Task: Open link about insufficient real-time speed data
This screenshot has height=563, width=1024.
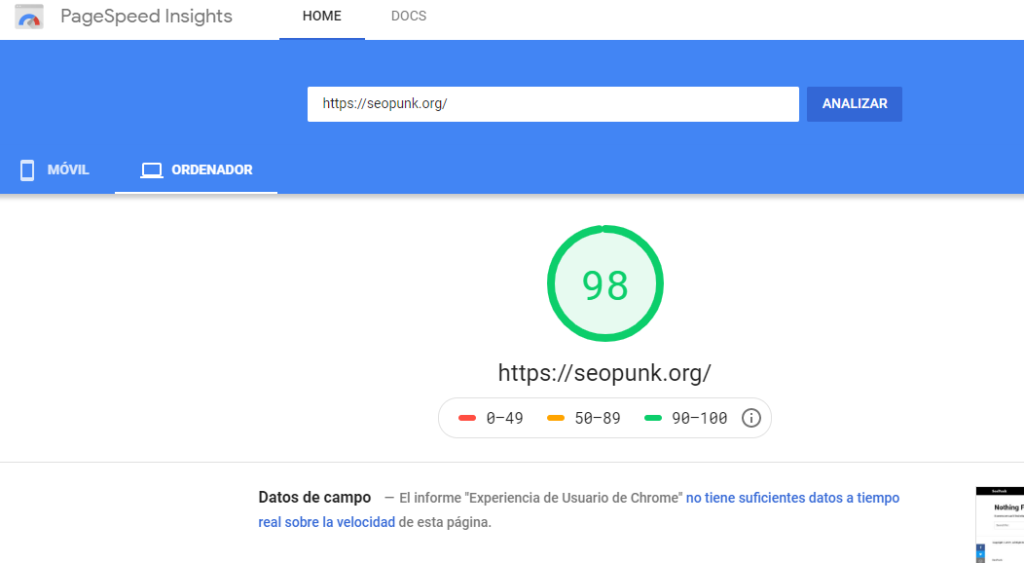Action: coord(579,510)
